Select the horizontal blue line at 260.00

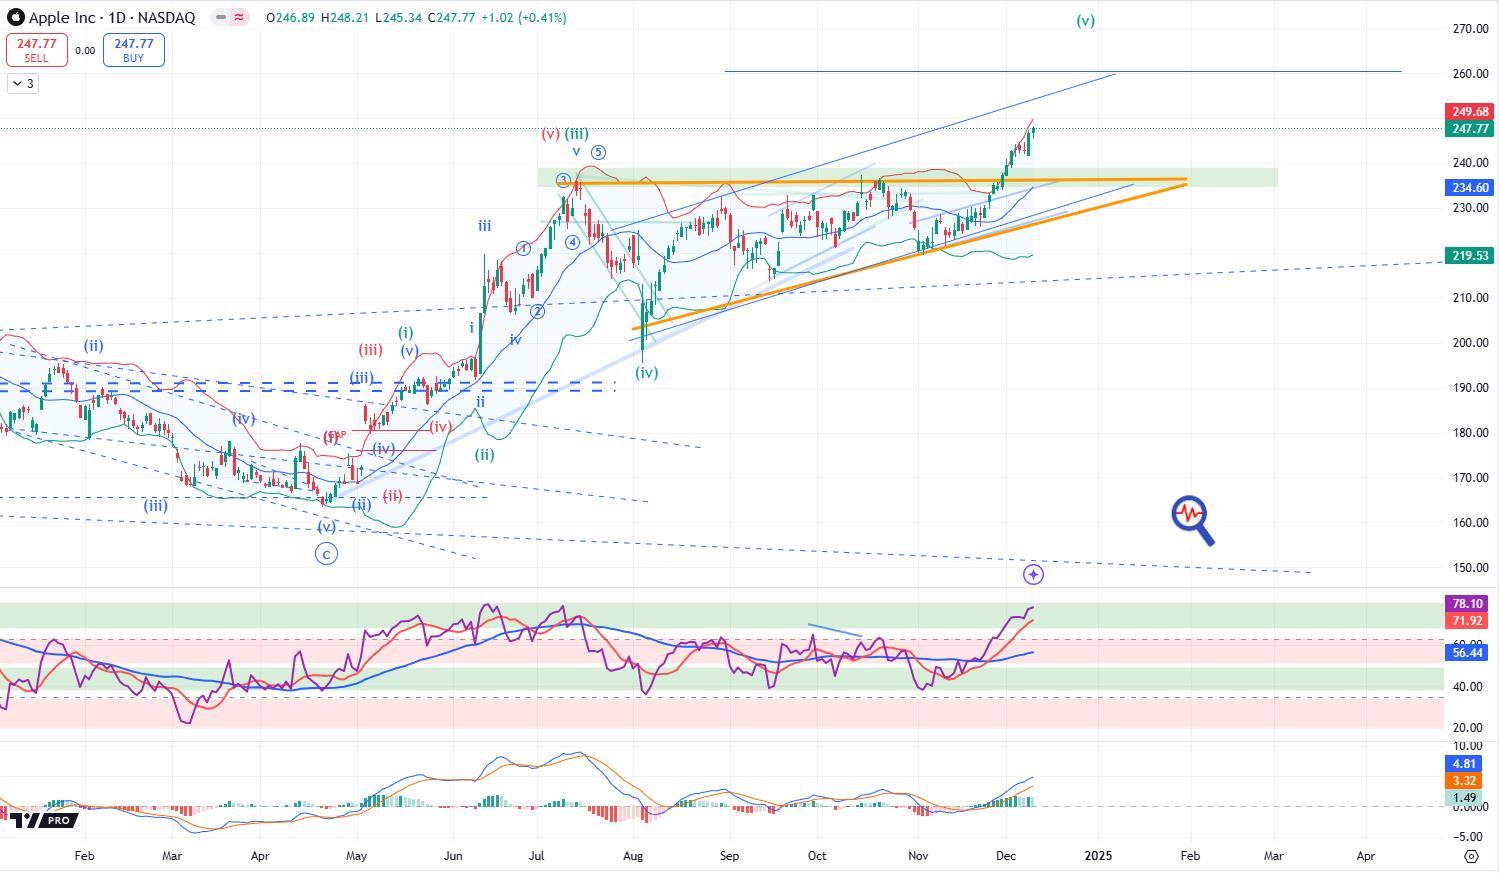point(1062,71)
